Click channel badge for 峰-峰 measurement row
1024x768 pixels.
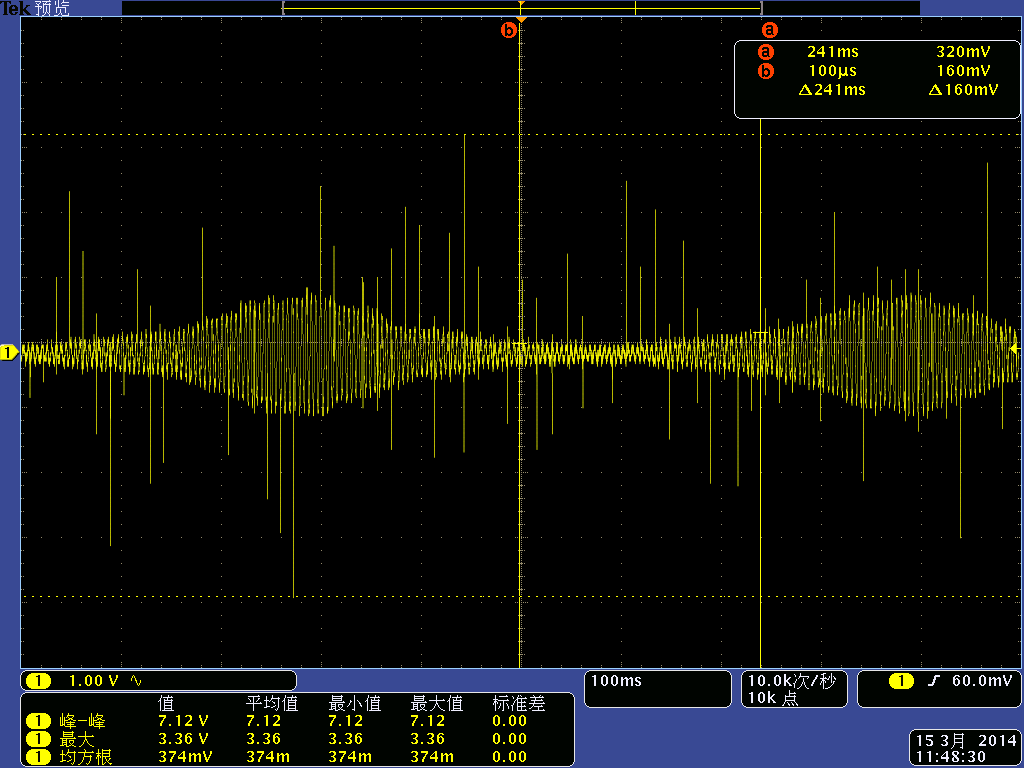tap(38, 721)
